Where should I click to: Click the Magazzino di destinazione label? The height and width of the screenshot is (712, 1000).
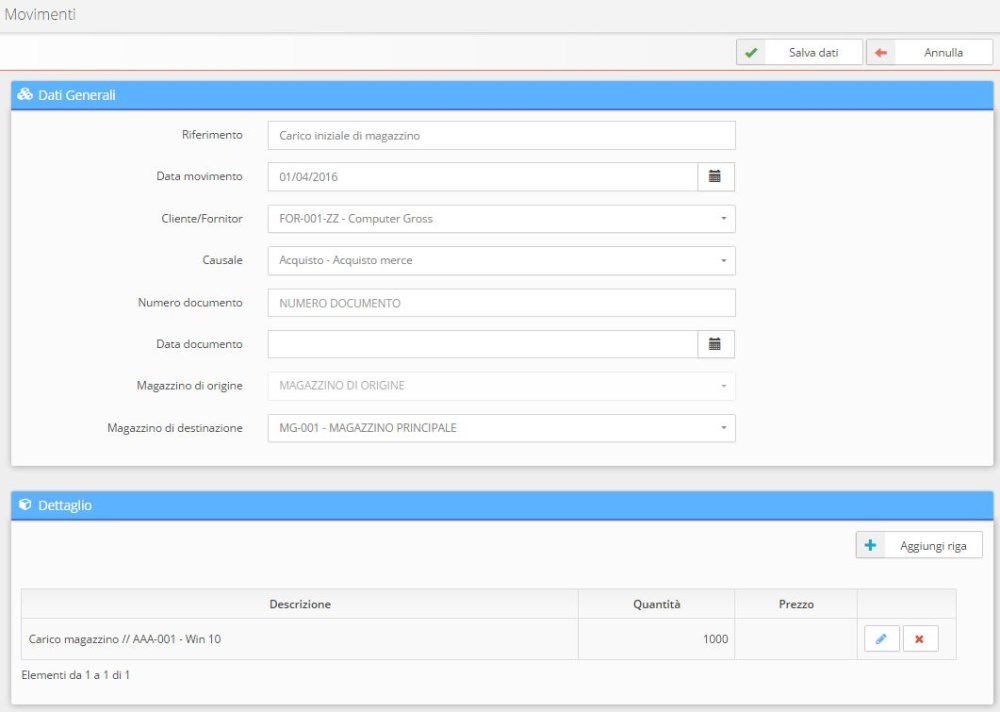pyautogui.click(x=175, y=427)
